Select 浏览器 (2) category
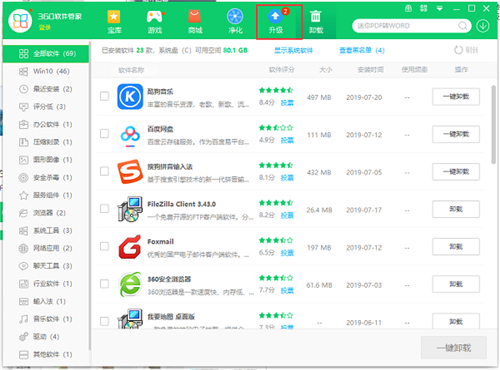500x370 pixels. click(46, 213)
